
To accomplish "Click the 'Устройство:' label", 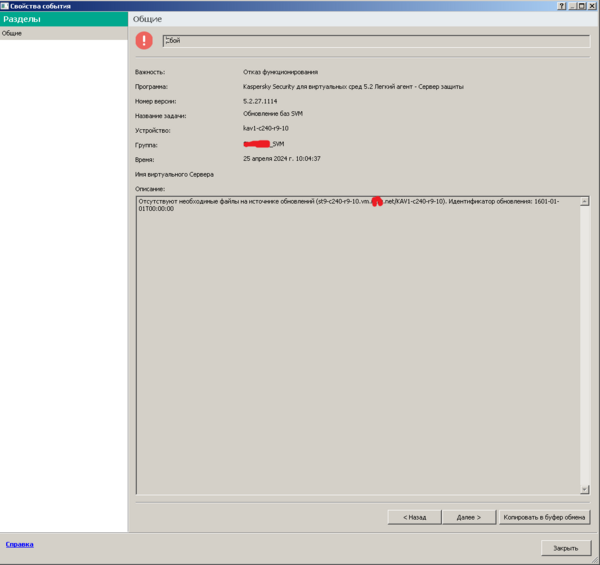I will point(152,130).
